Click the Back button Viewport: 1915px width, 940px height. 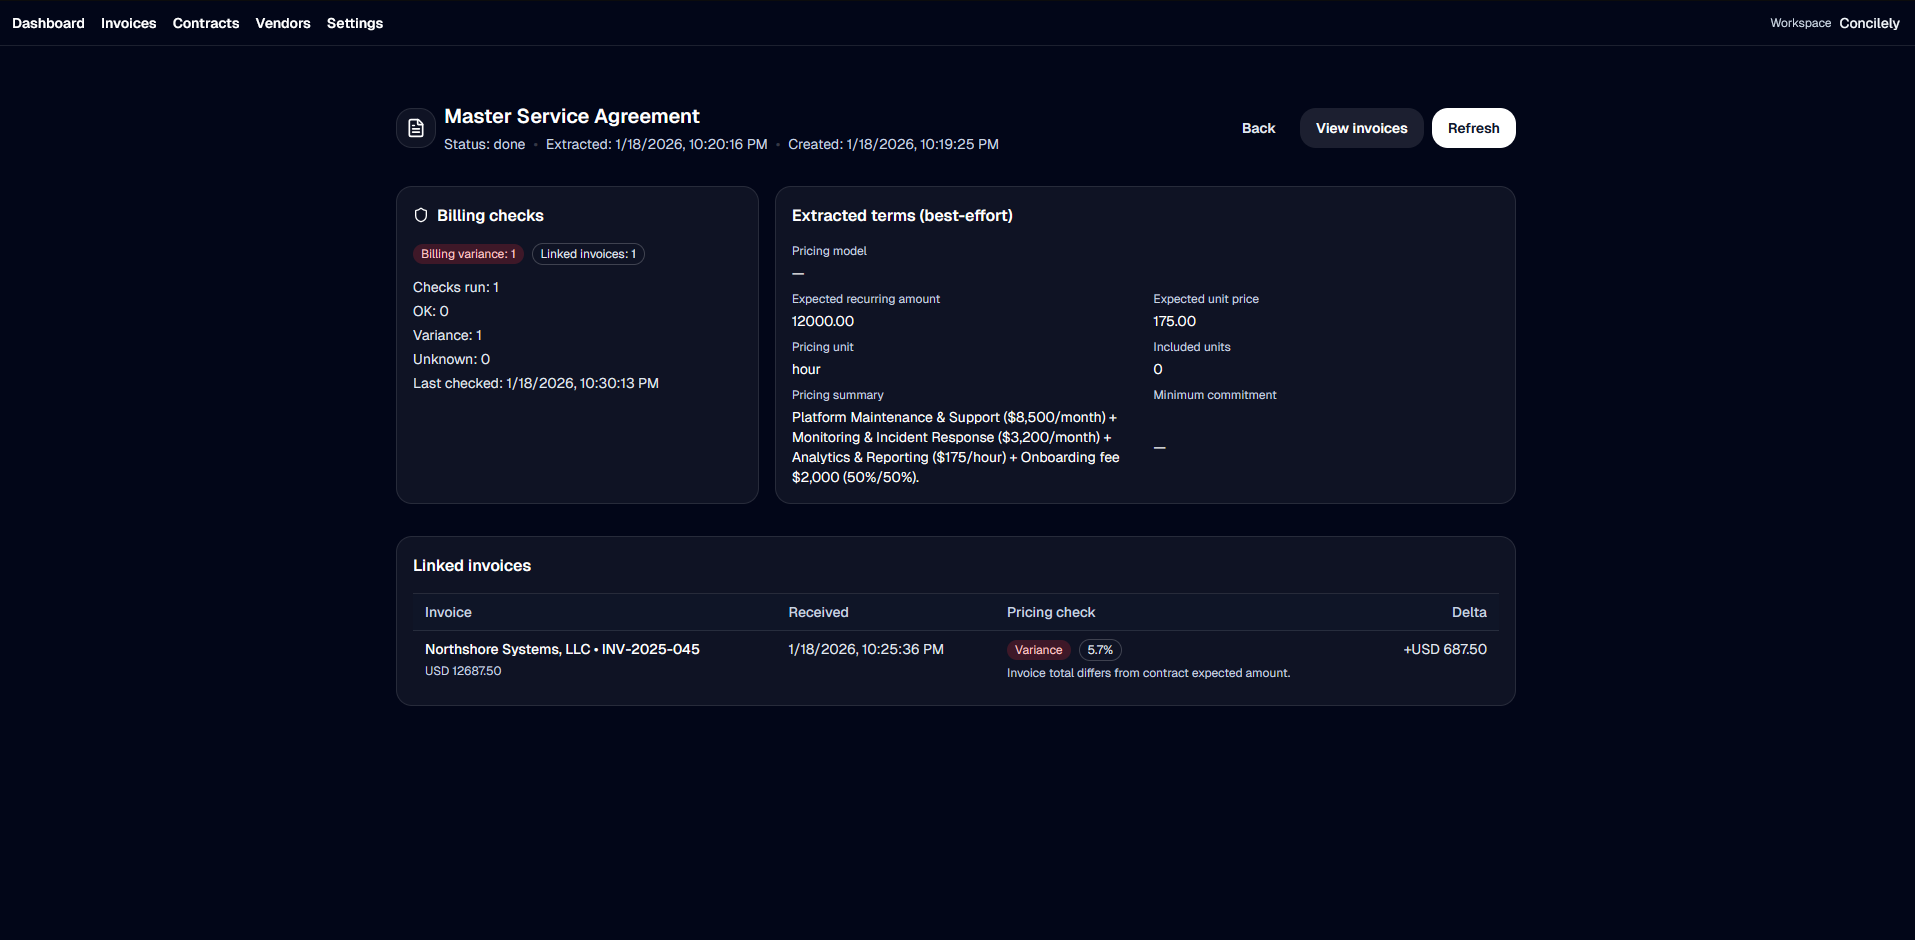pyautogui.click(x=1258, y=128)
